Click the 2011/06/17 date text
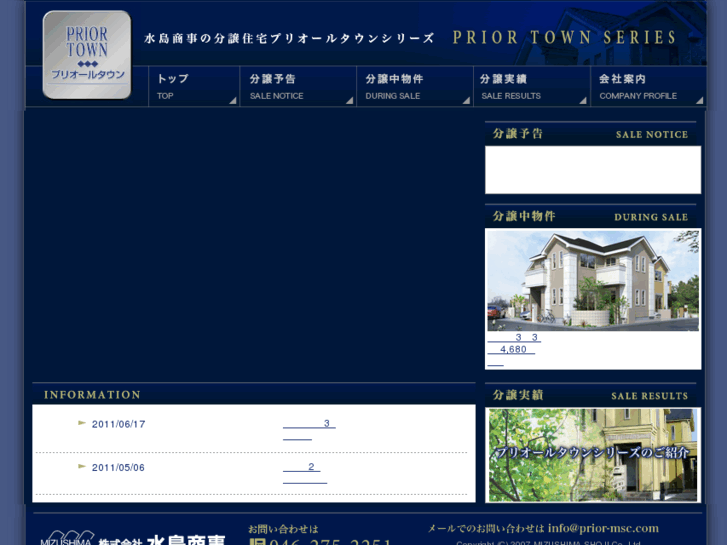 (119, 424)
